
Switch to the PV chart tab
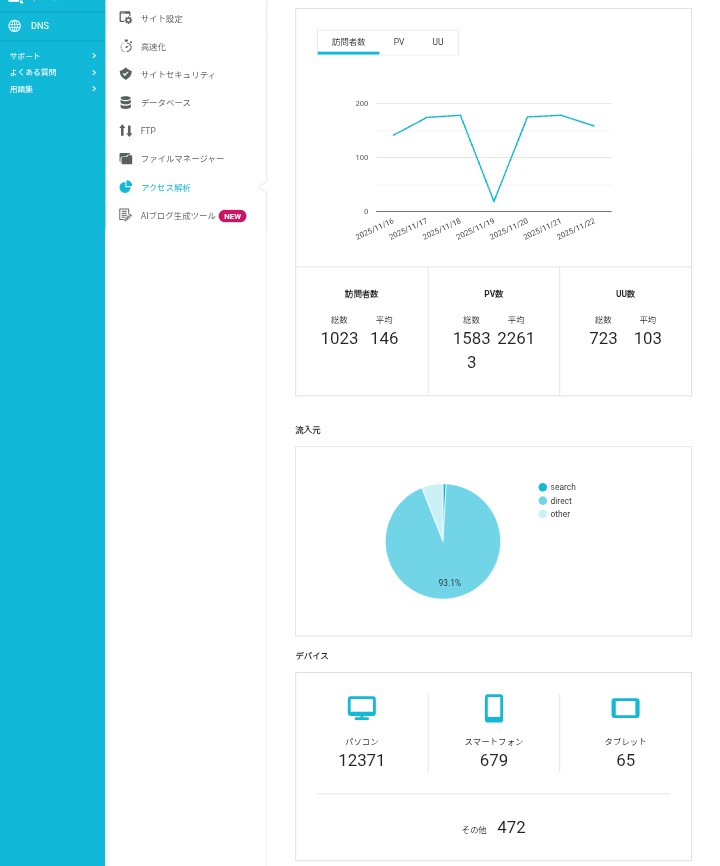pos(399,42)
